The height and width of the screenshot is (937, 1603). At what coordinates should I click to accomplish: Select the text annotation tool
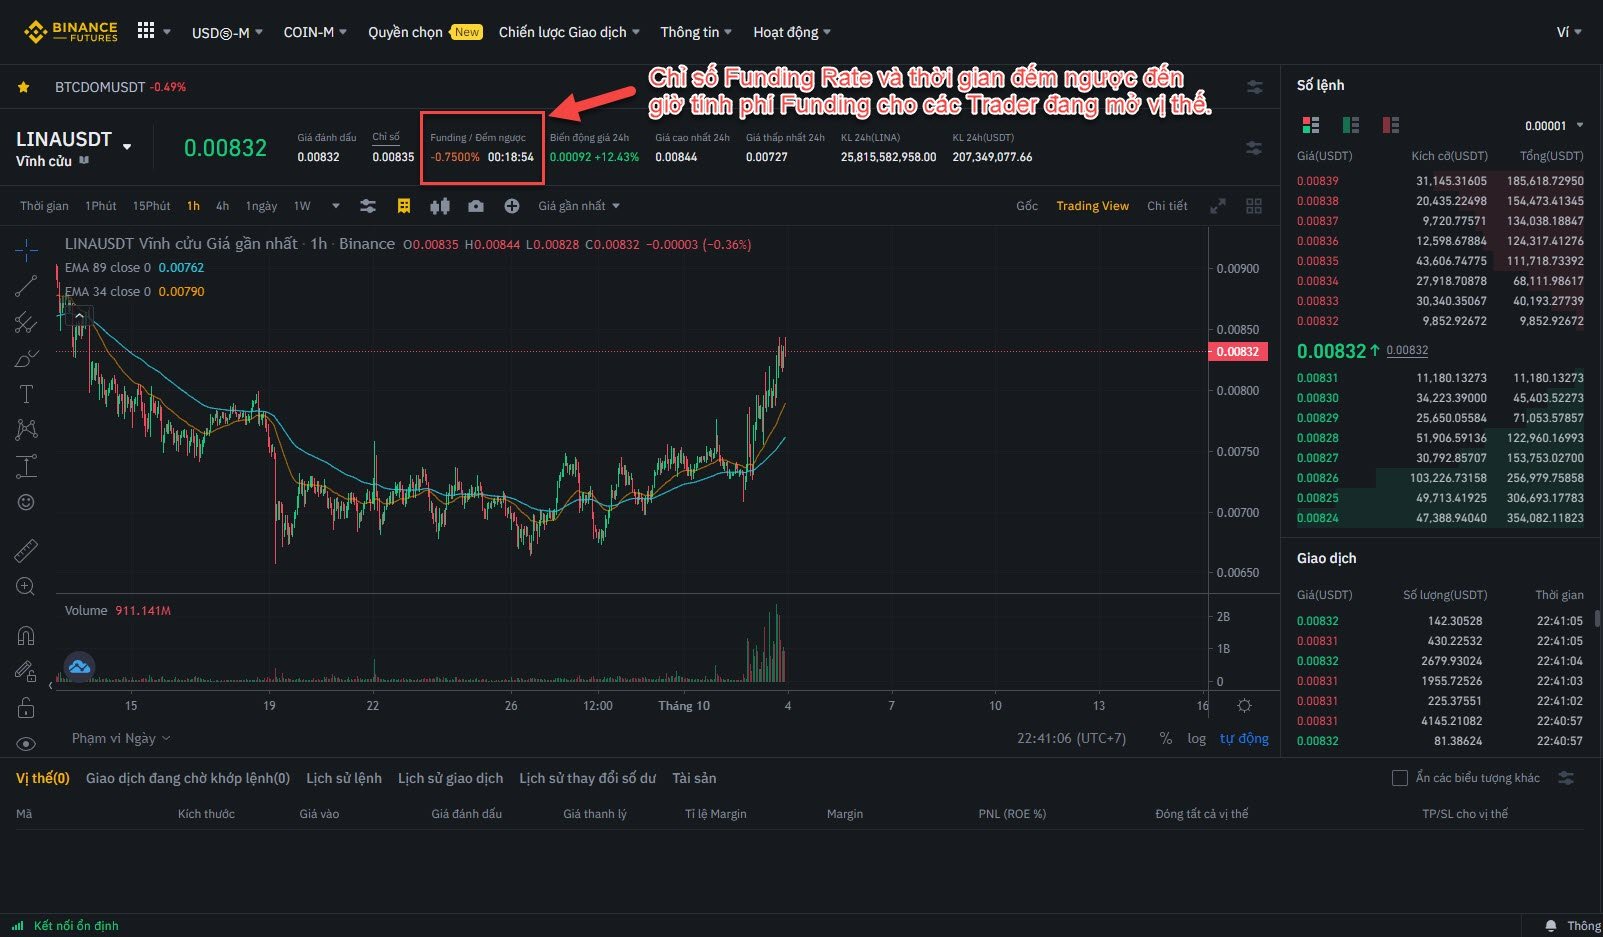(x=26, y=394)
